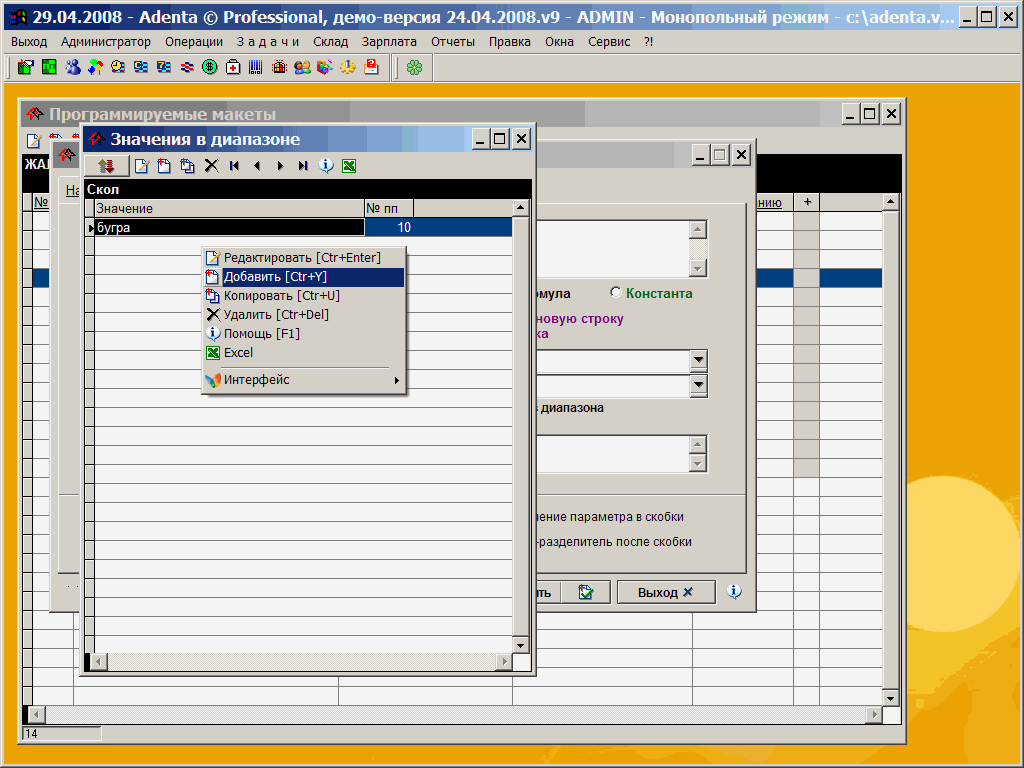Viewport: 1024px width, 768px height.
Task: Click the sort arrows button in the range values toolbar
Action: [106, 166]
